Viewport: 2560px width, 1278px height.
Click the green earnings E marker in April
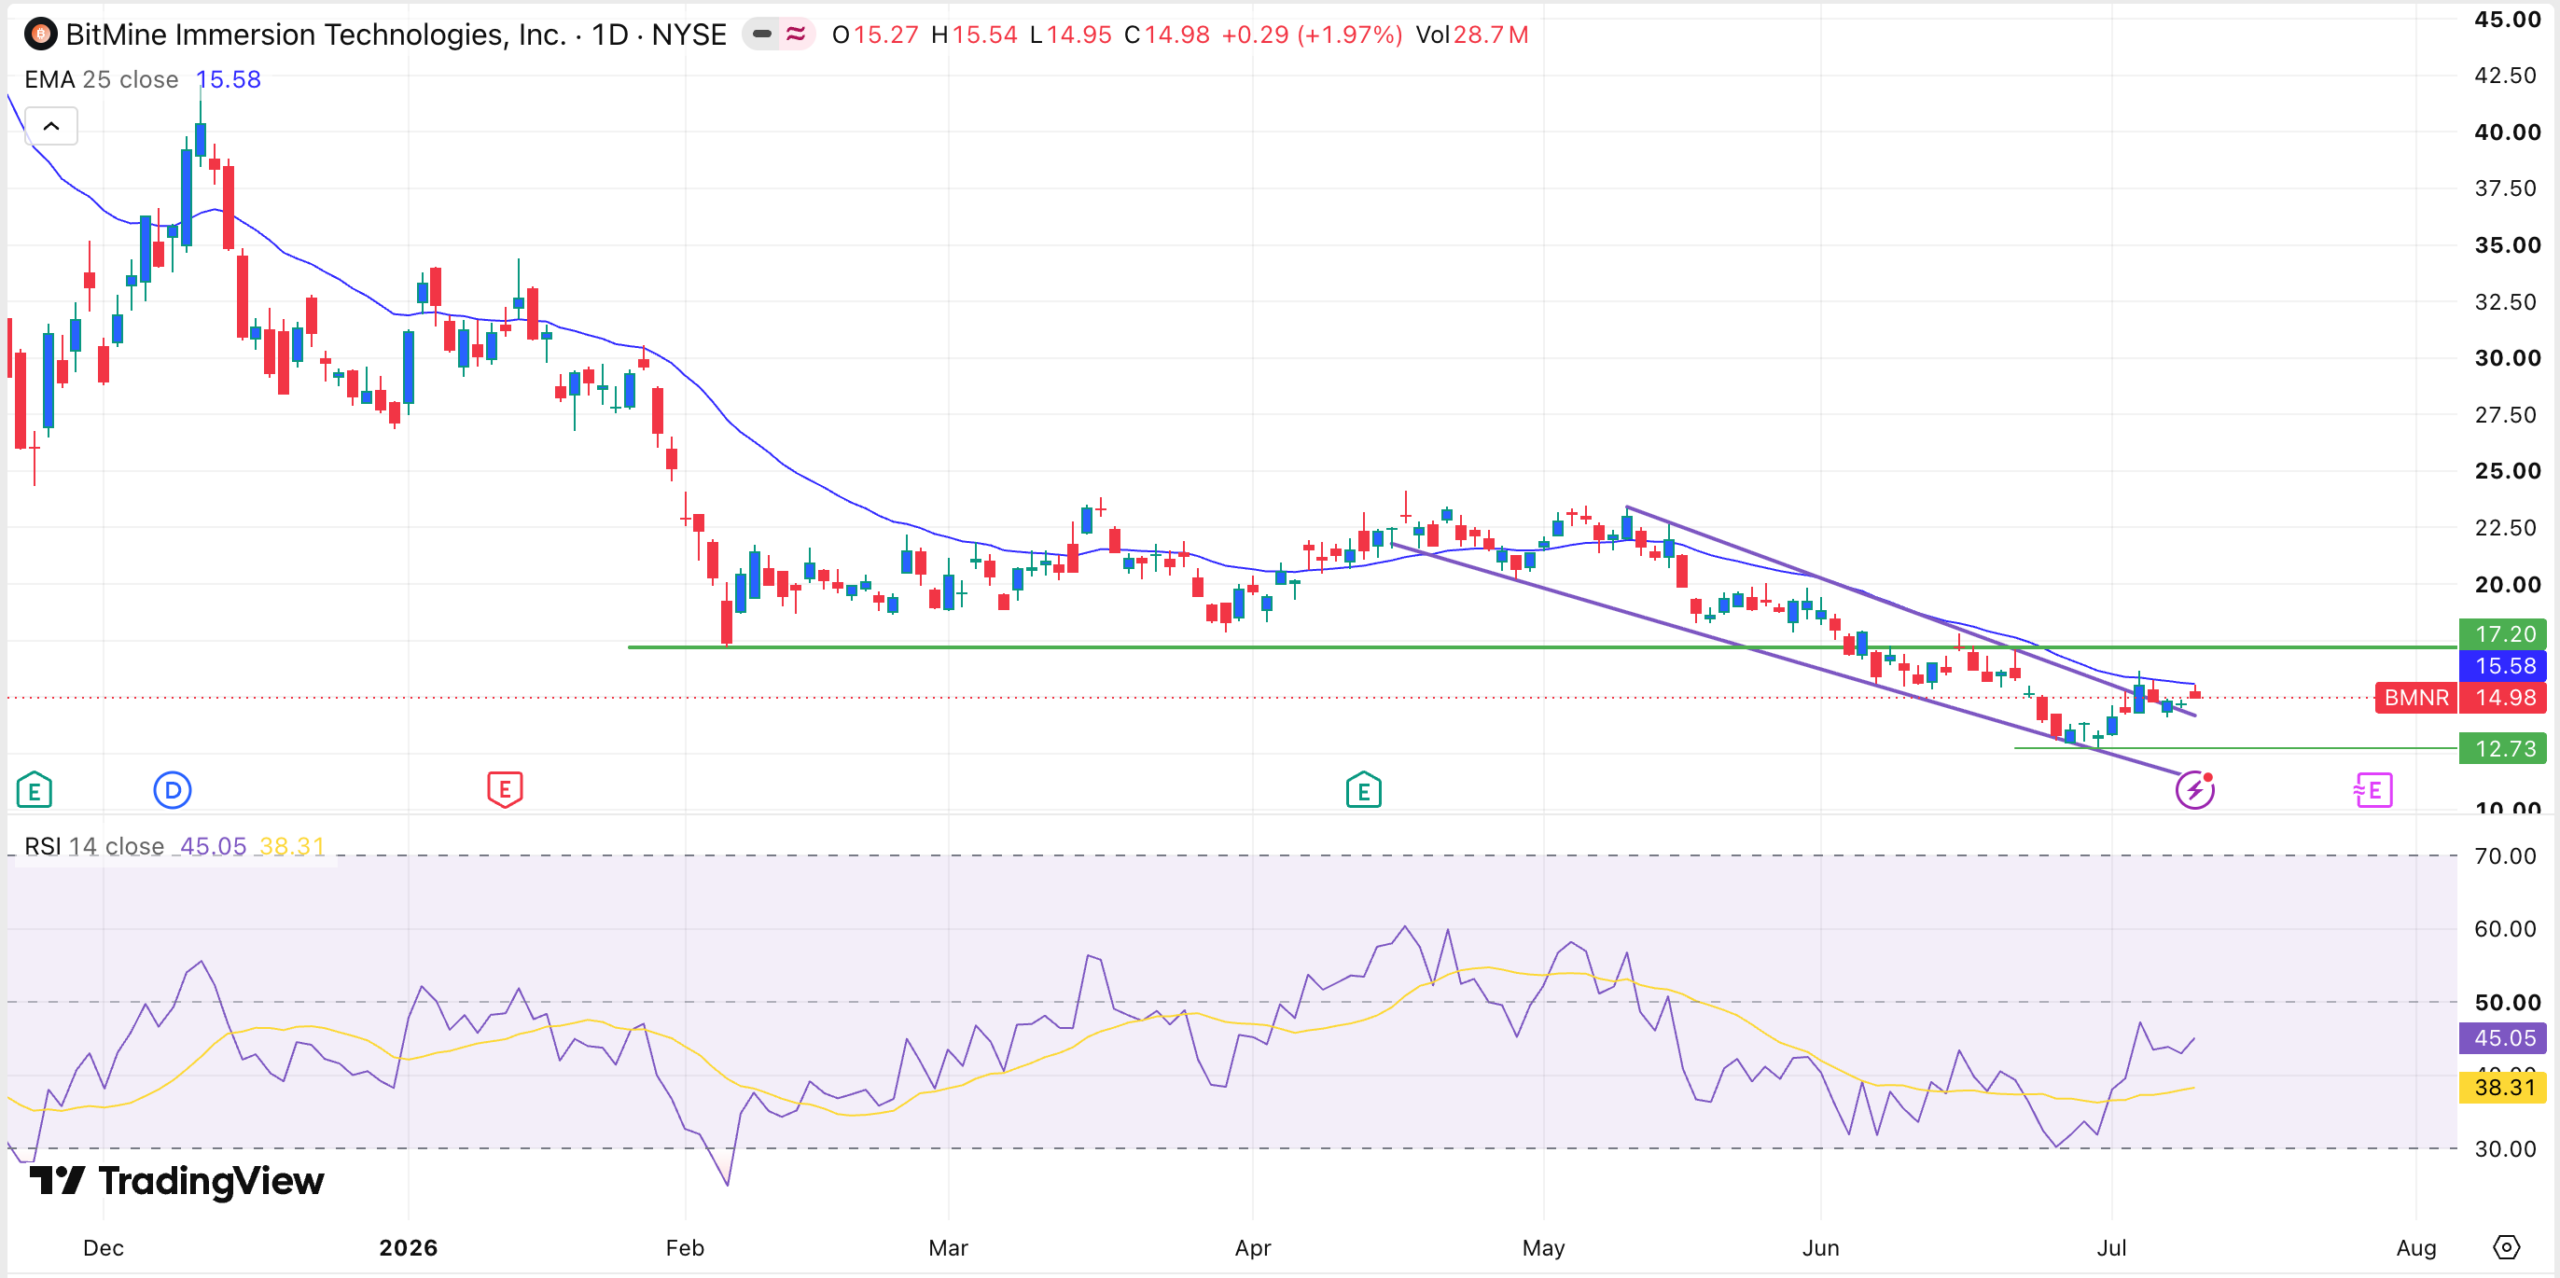1363,790
